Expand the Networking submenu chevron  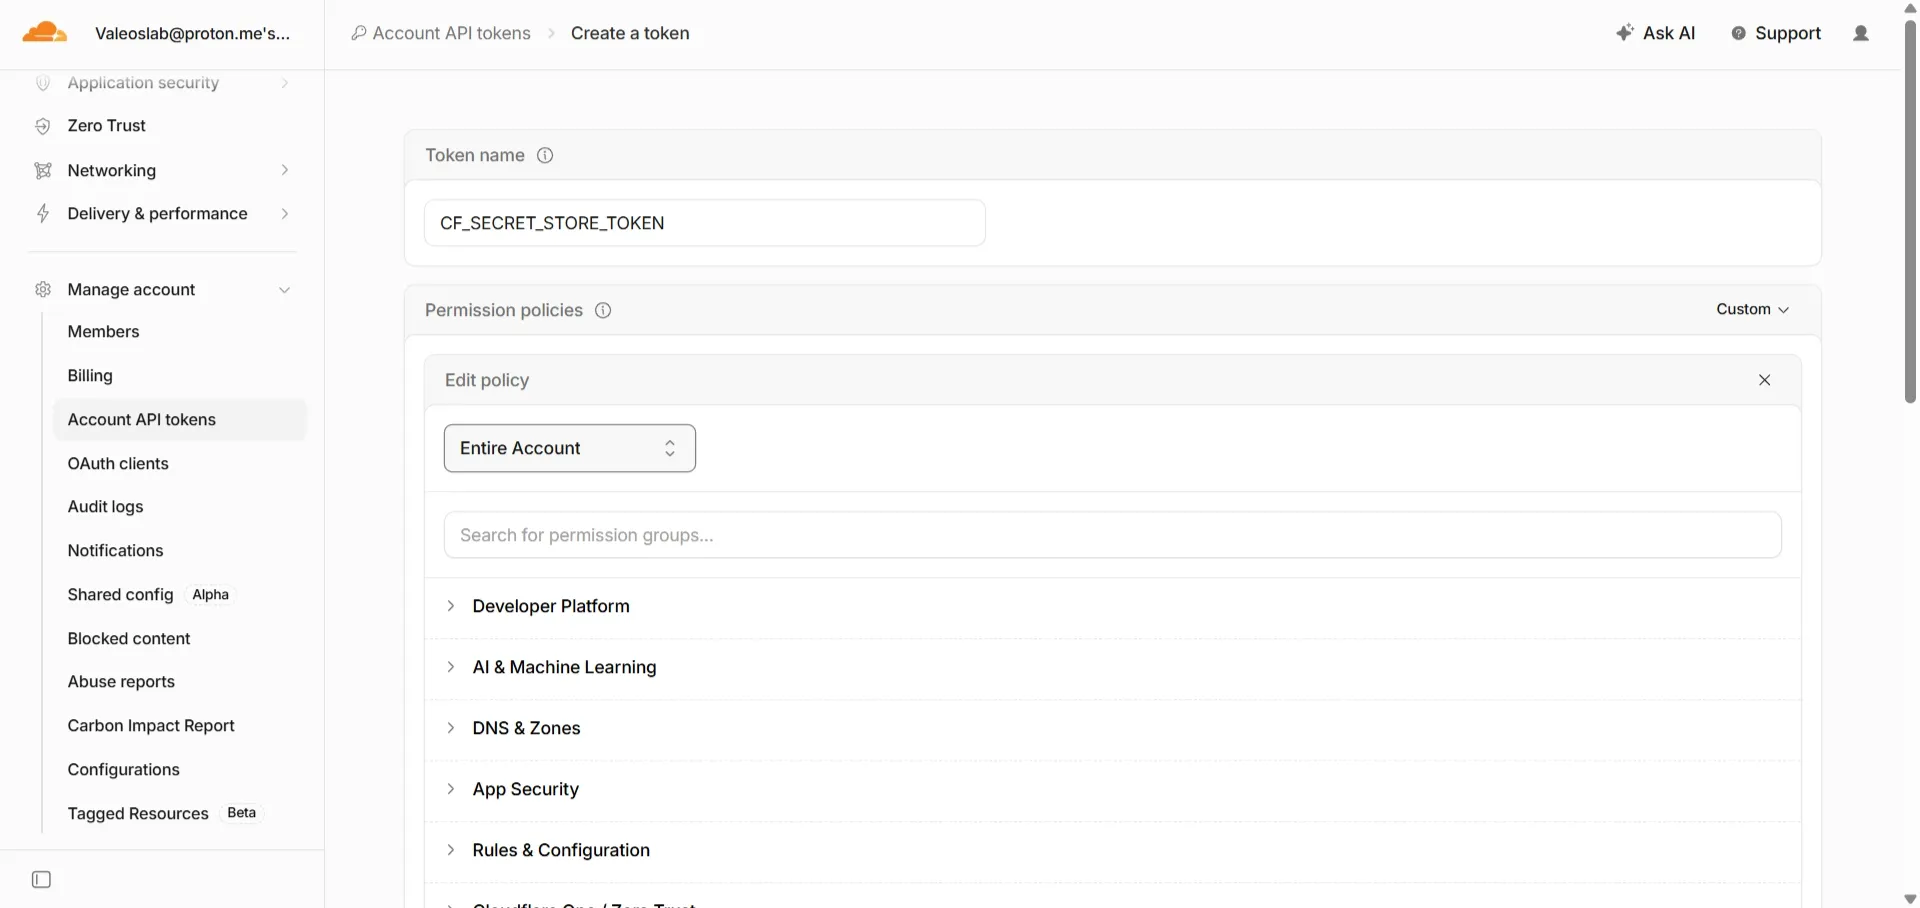pos(285,170)
